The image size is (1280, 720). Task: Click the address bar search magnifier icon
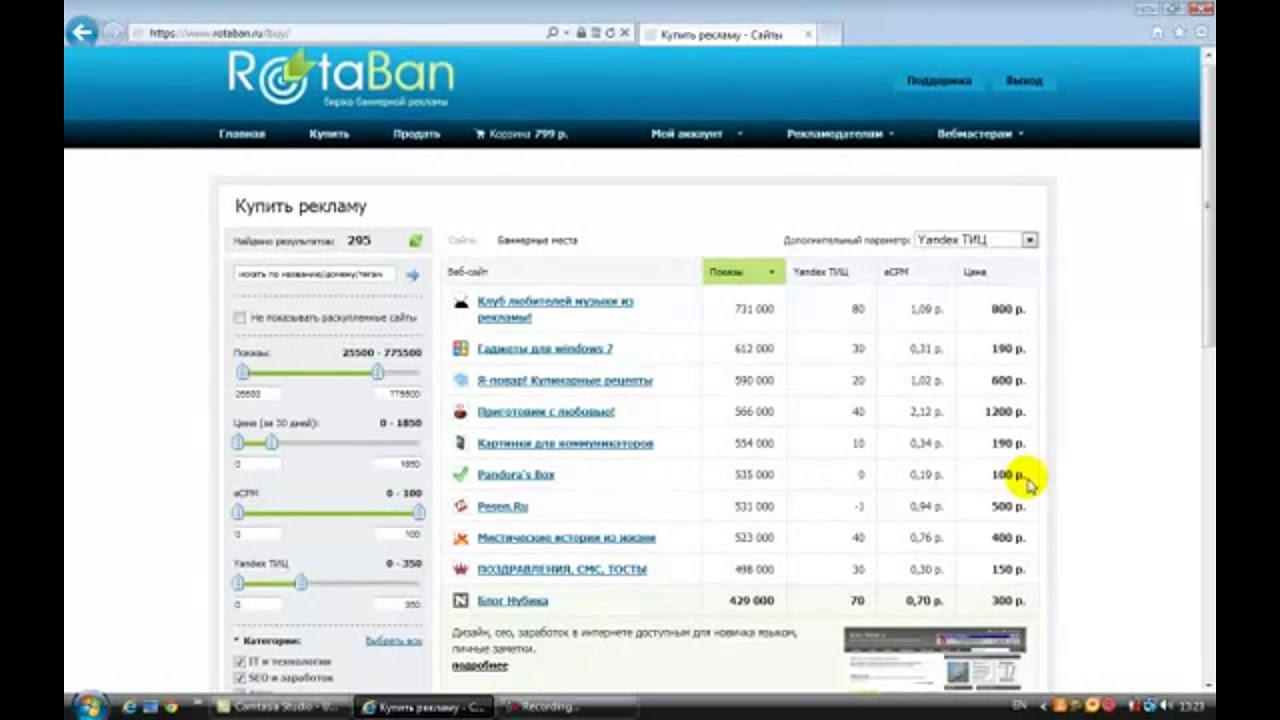(552, 33)
